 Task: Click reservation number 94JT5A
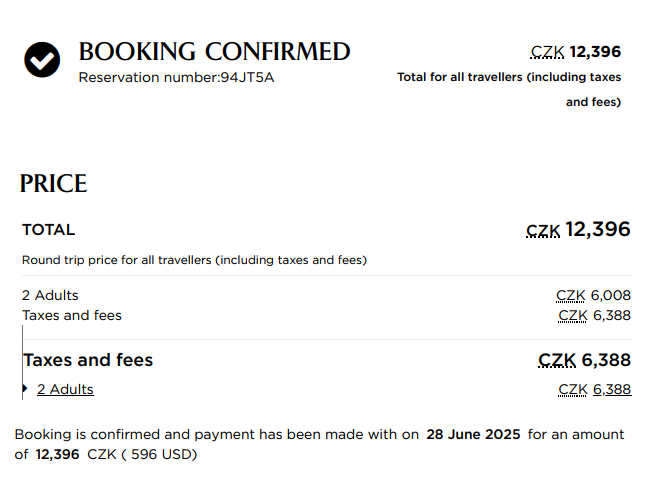[247, 77]
